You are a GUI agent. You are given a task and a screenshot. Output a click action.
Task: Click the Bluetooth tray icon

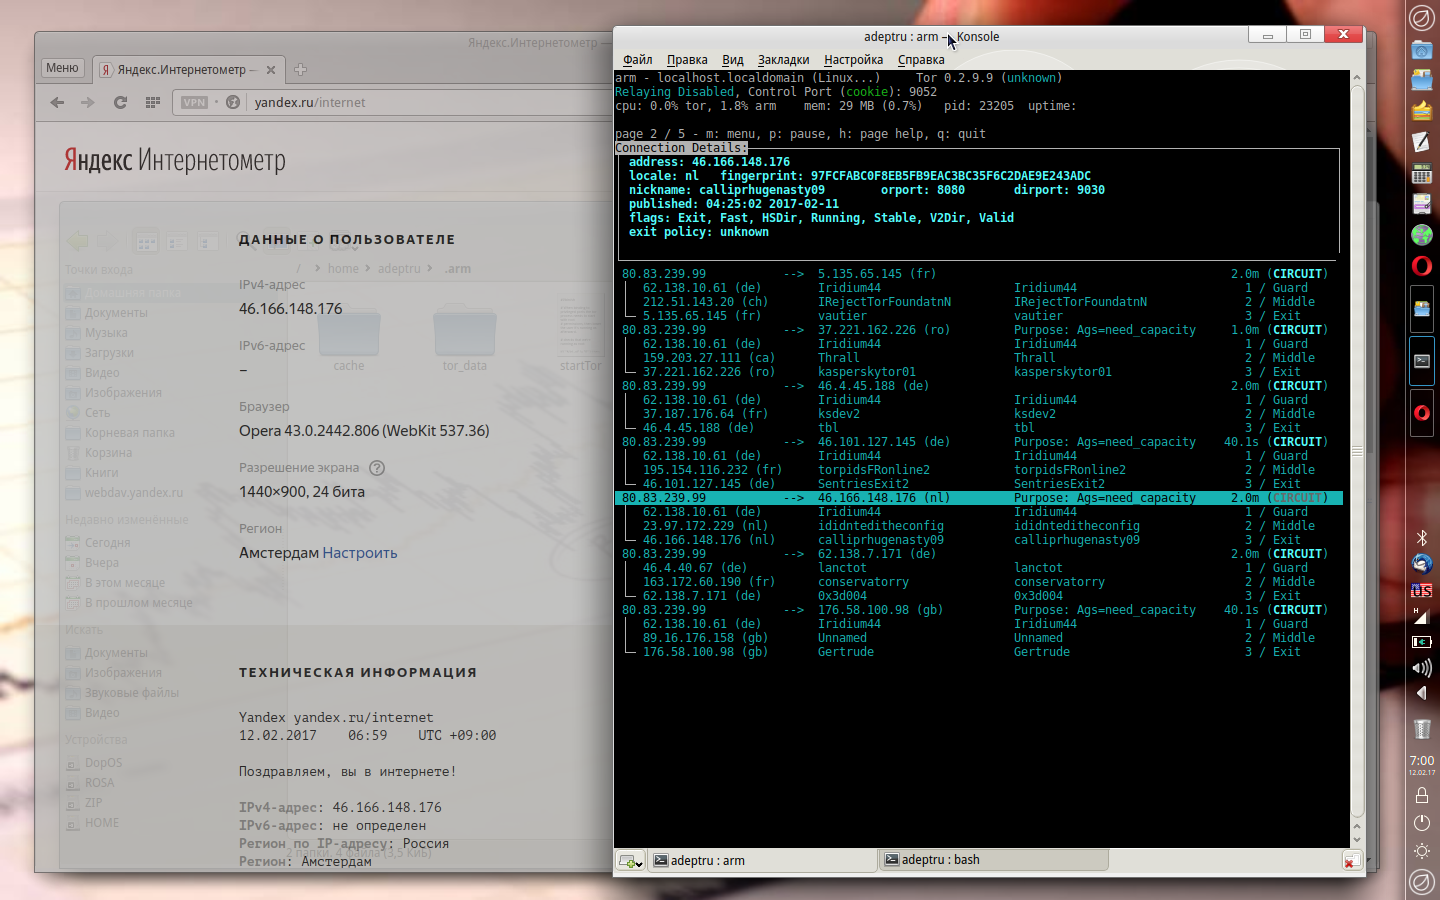pyautogui.click(x=1421, y=538)
